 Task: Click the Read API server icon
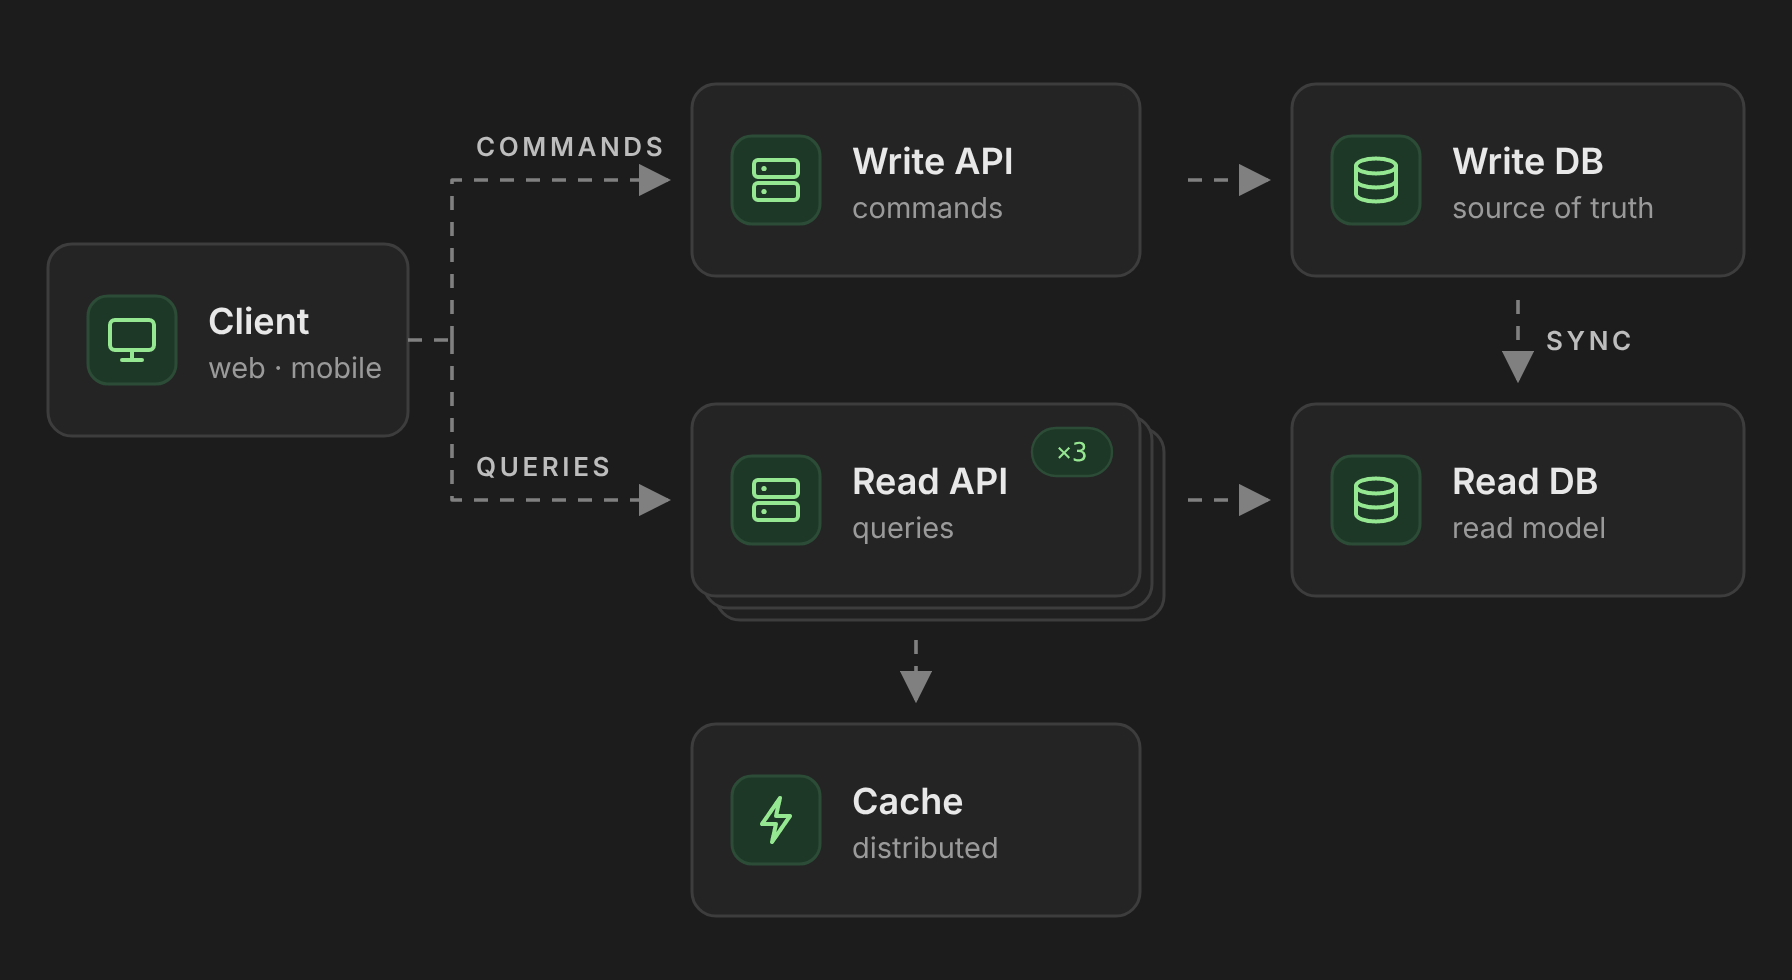pyautogui.click(x=776, y=500)
